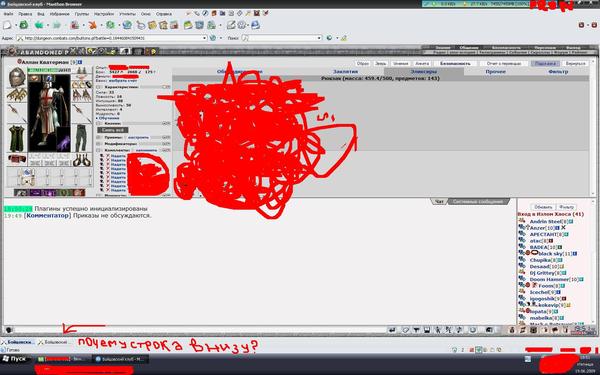Open the search box dropdown arrow

click(x=319, y=38)
